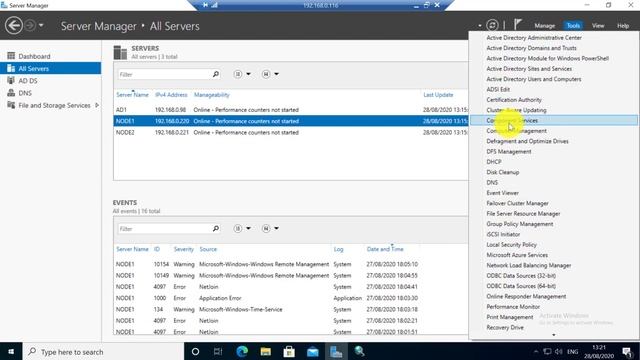640x360 pixels.
Task: Sort events by Date and Time column
Action: tap(385, 249)
